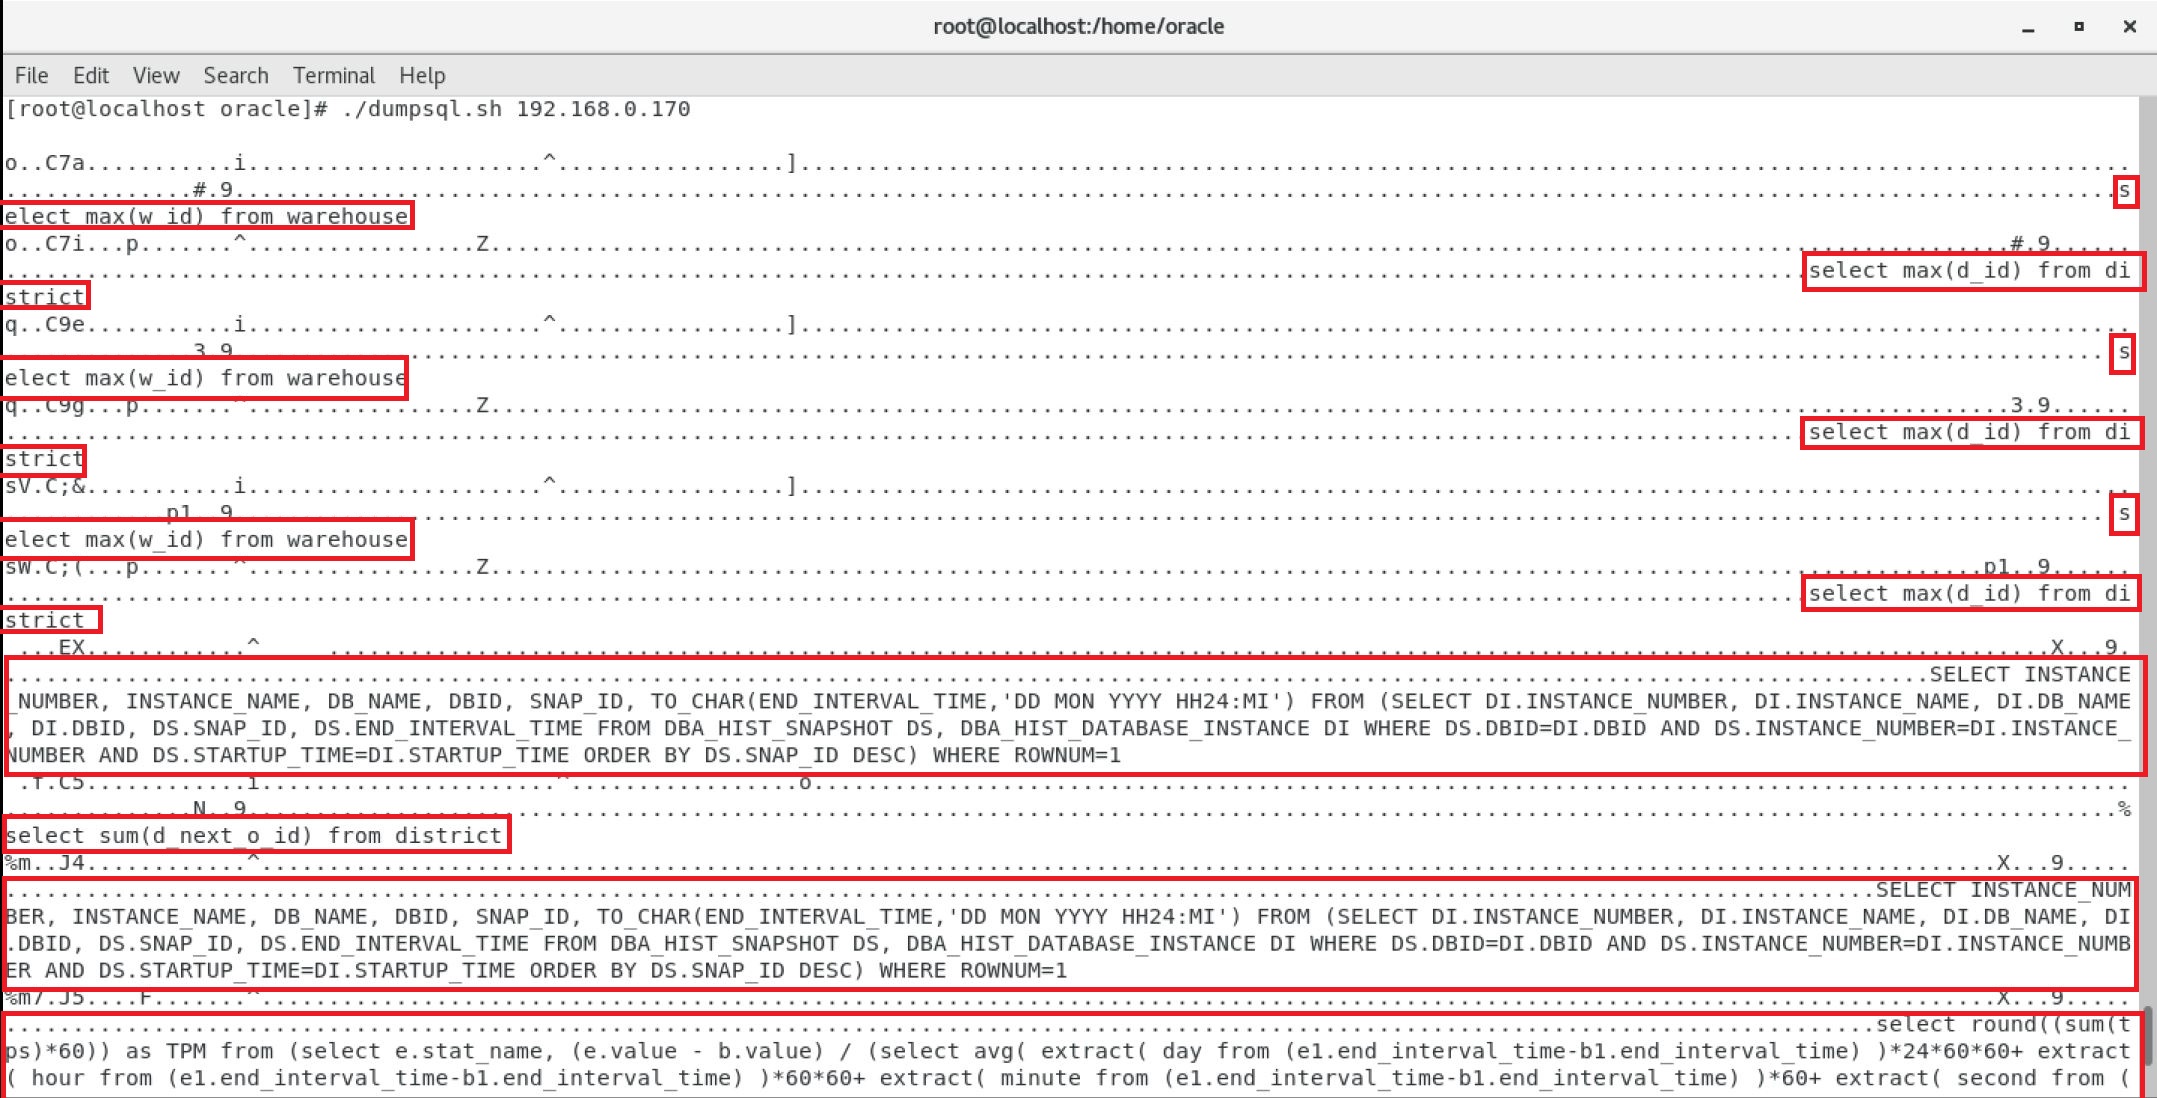Click the 'WHERE ROWNUM=1' text in first SELECT INSTANCE query
This screenshot has width=2157, height=1098.
pos(1027,755)
